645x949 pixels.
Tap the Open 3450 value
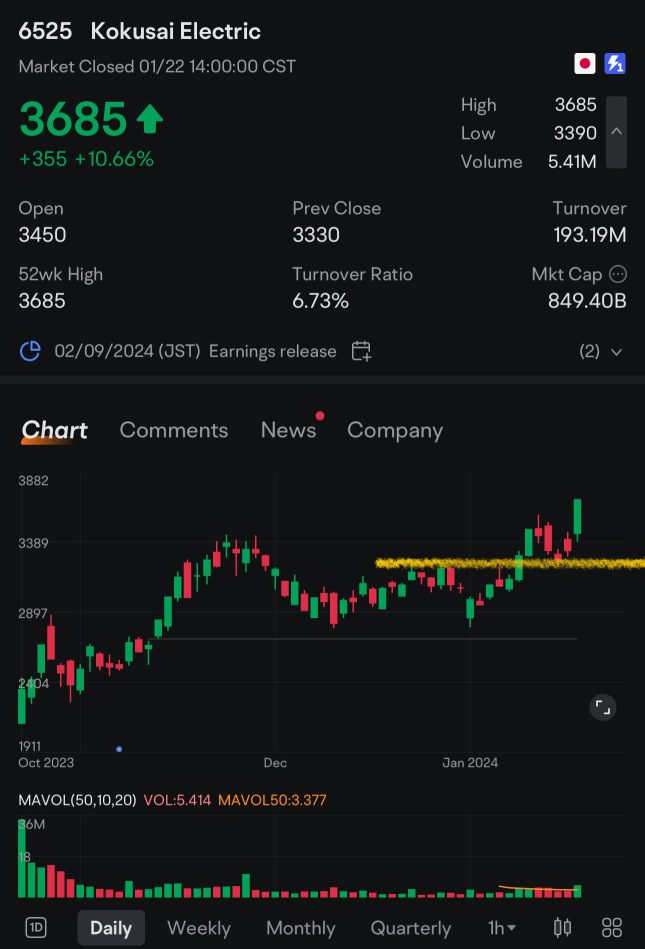coord(42,235)
